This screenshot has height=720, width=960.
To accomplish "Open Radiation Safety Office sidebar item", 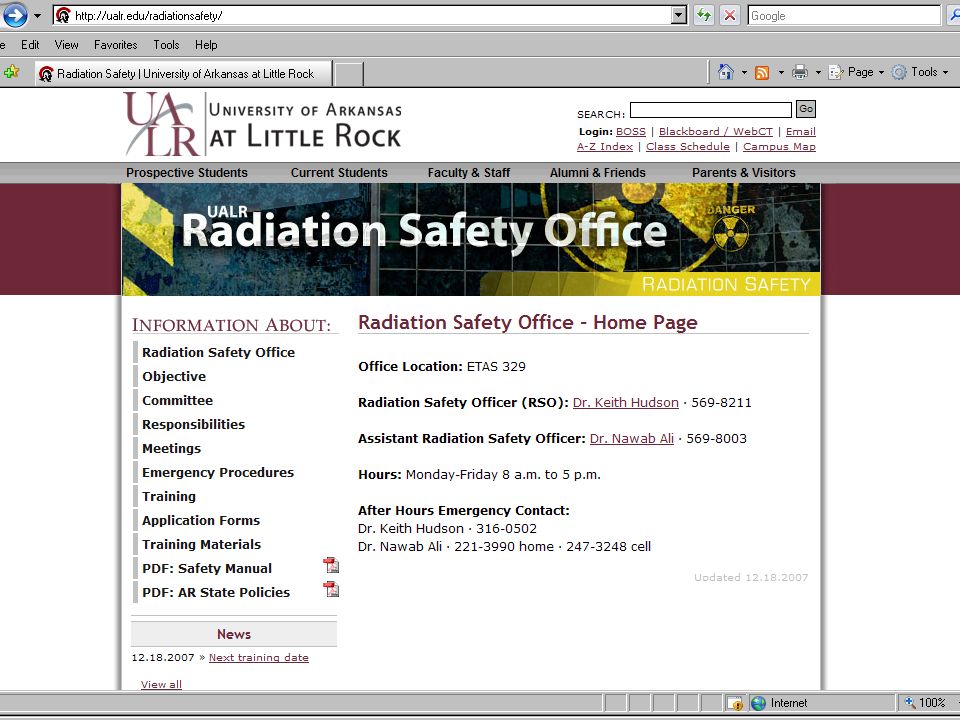I will 219,353.
